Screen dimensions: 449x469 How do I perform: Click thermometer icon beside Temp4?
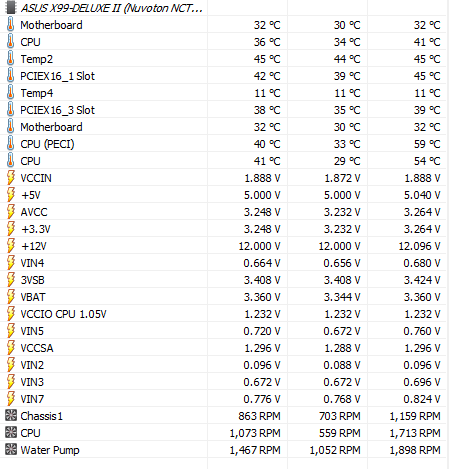(11, 93)
